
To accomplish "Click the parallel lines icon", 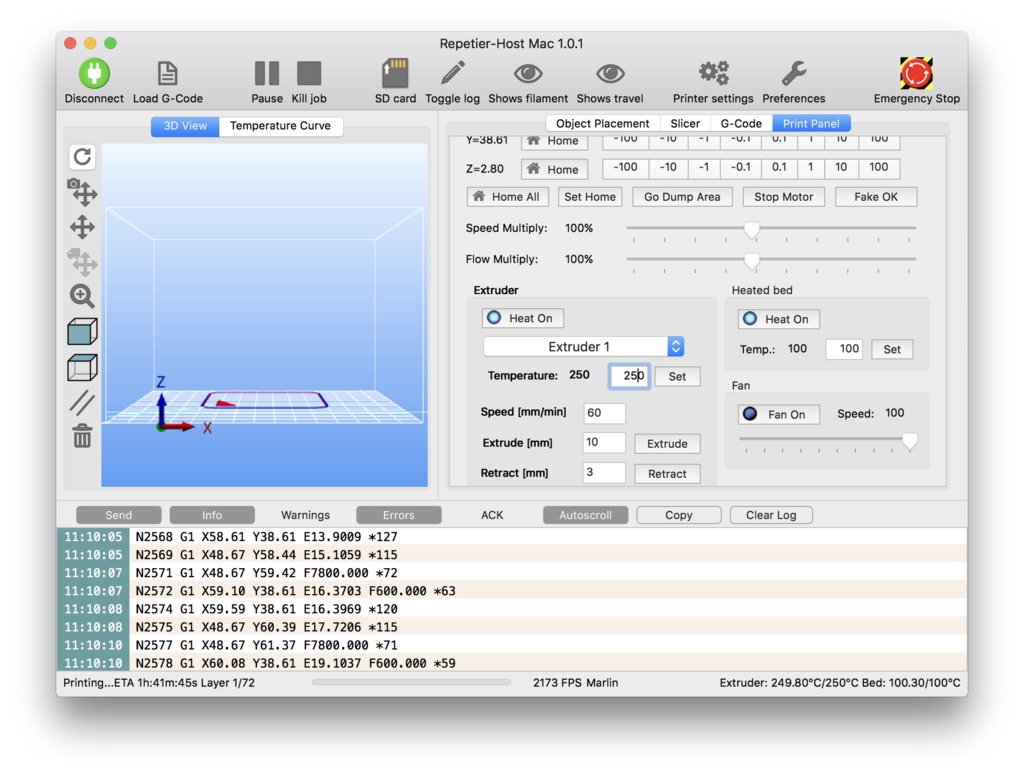I will point(82,403).
